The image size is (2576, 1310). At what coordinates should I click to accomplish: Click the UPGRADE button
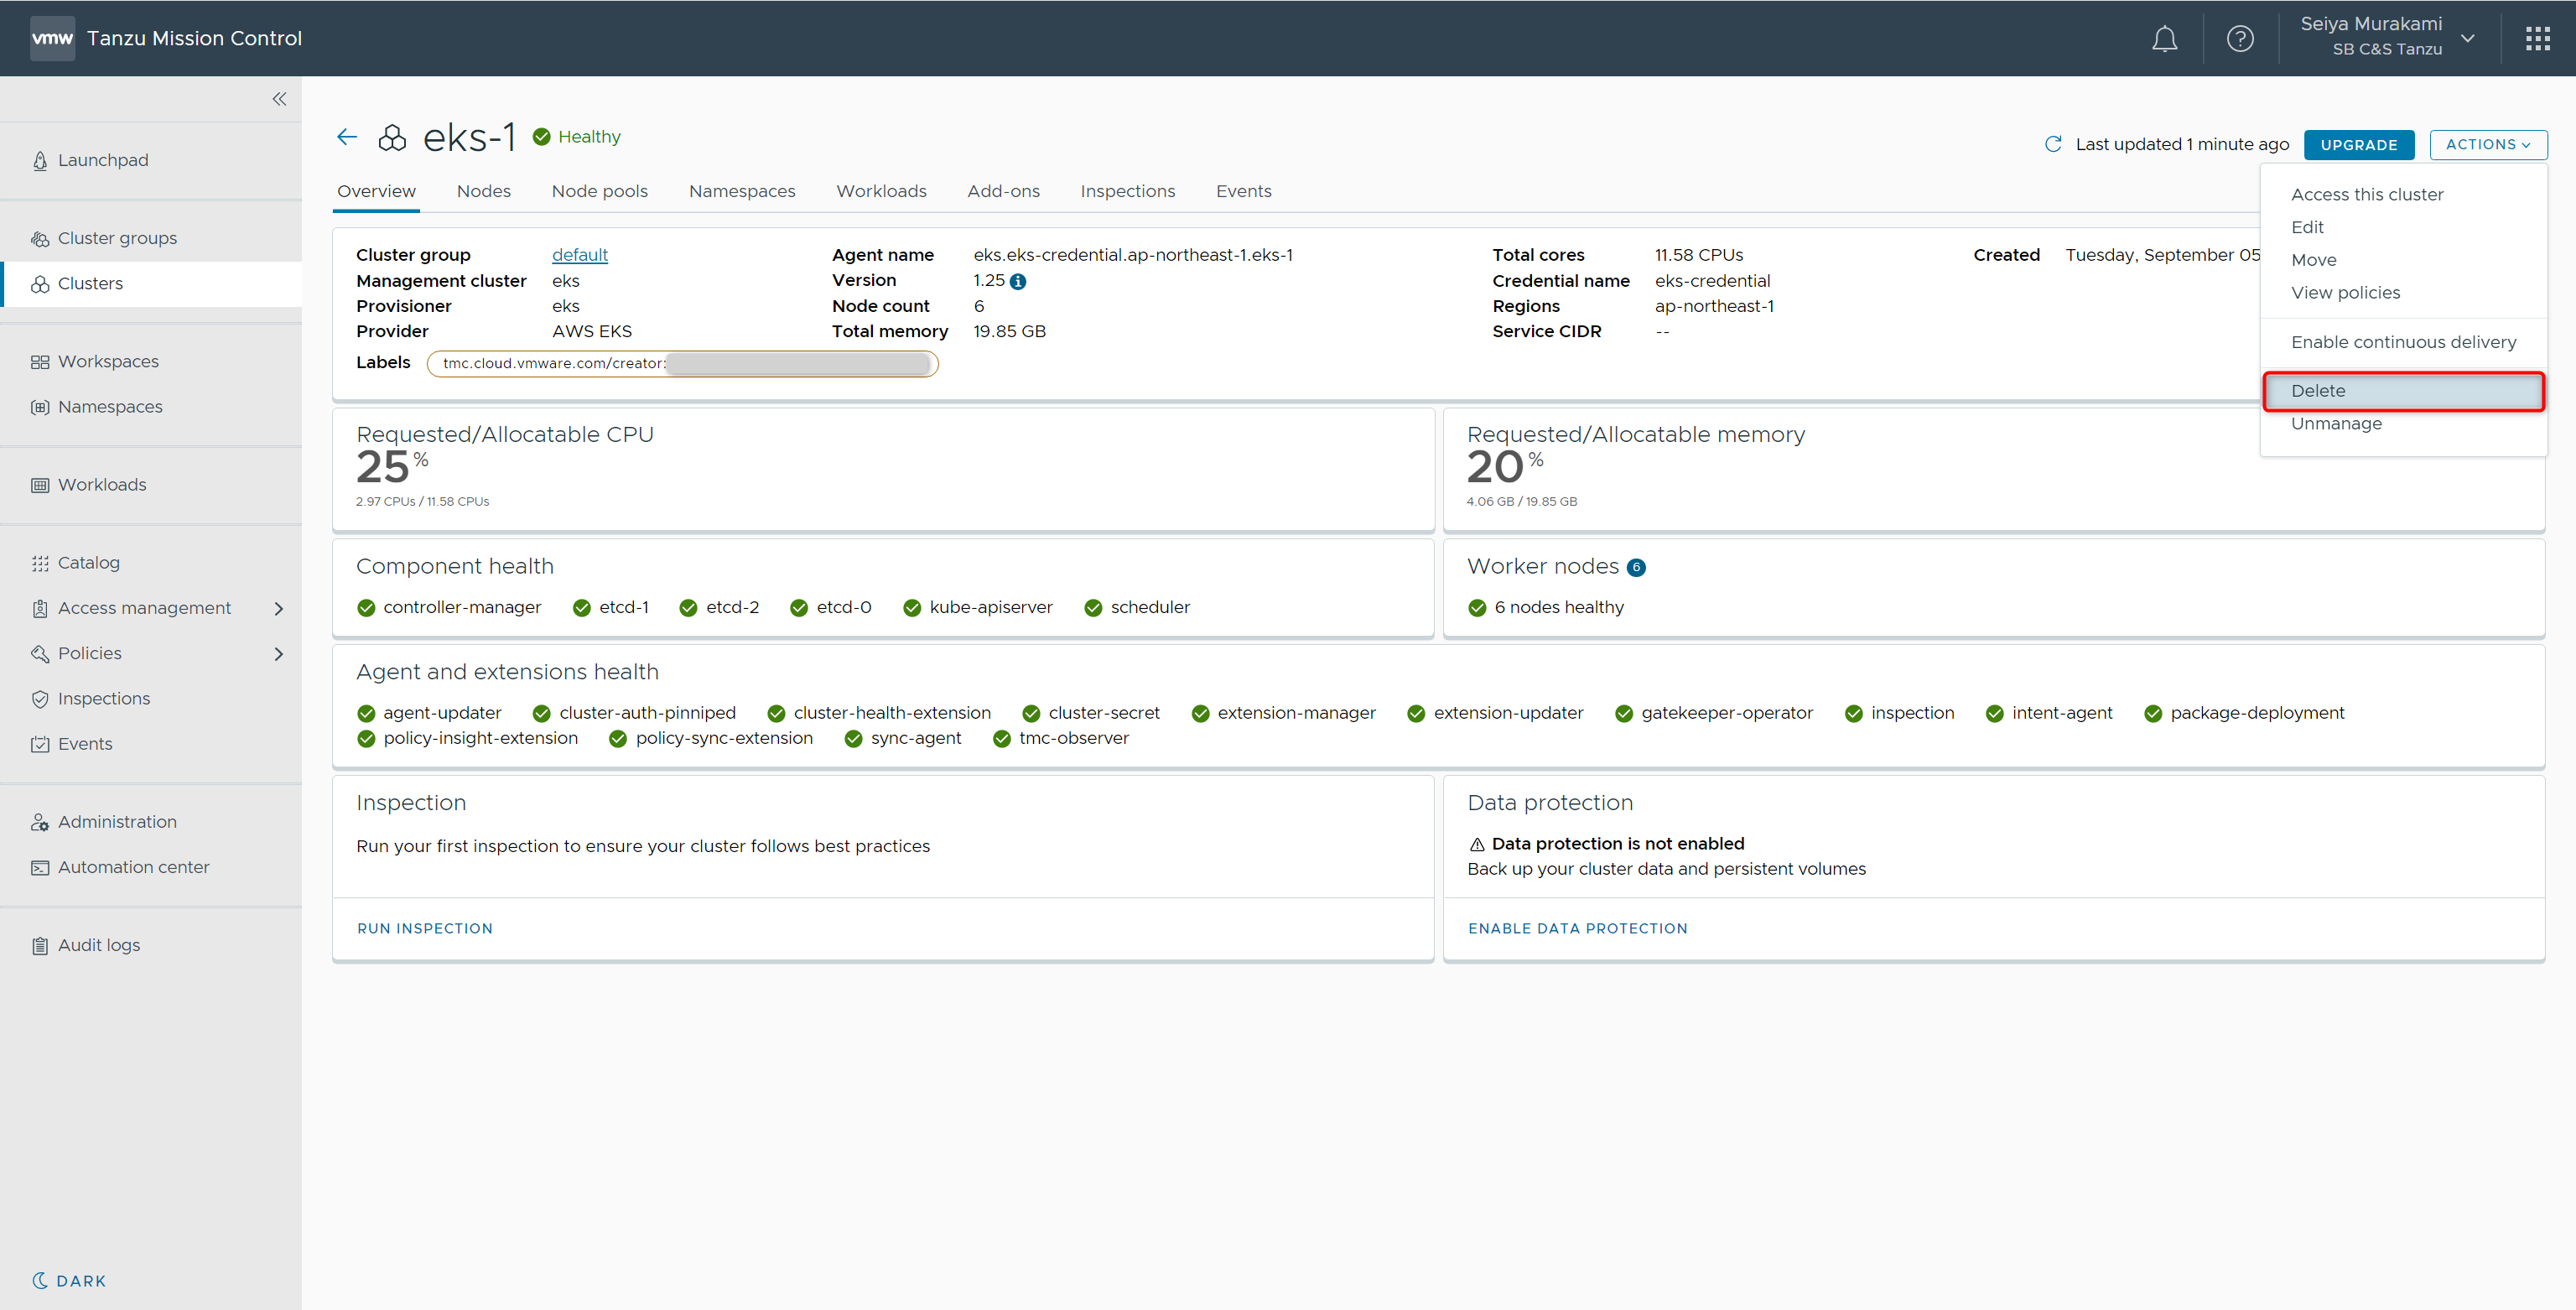(x=2358, y=145)
